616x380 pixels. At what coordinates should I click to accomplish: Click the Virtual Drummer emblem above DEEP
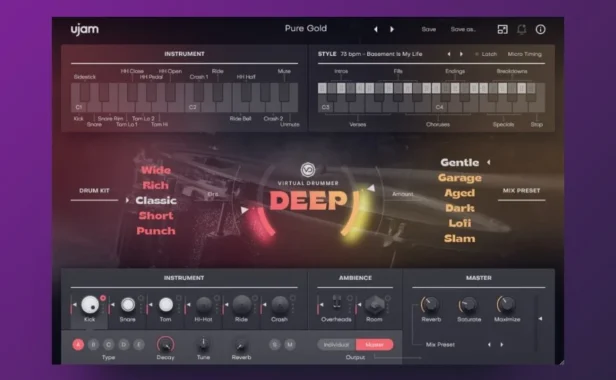308,170
